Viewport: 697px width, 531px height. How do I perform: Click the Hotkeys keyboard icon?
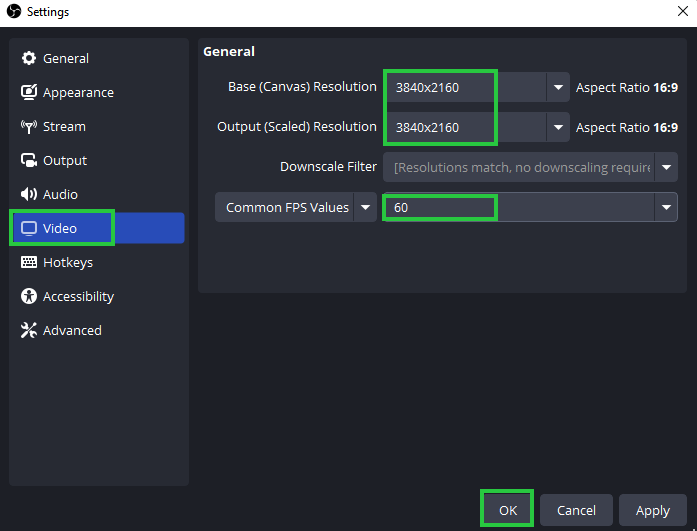(29, 263)
